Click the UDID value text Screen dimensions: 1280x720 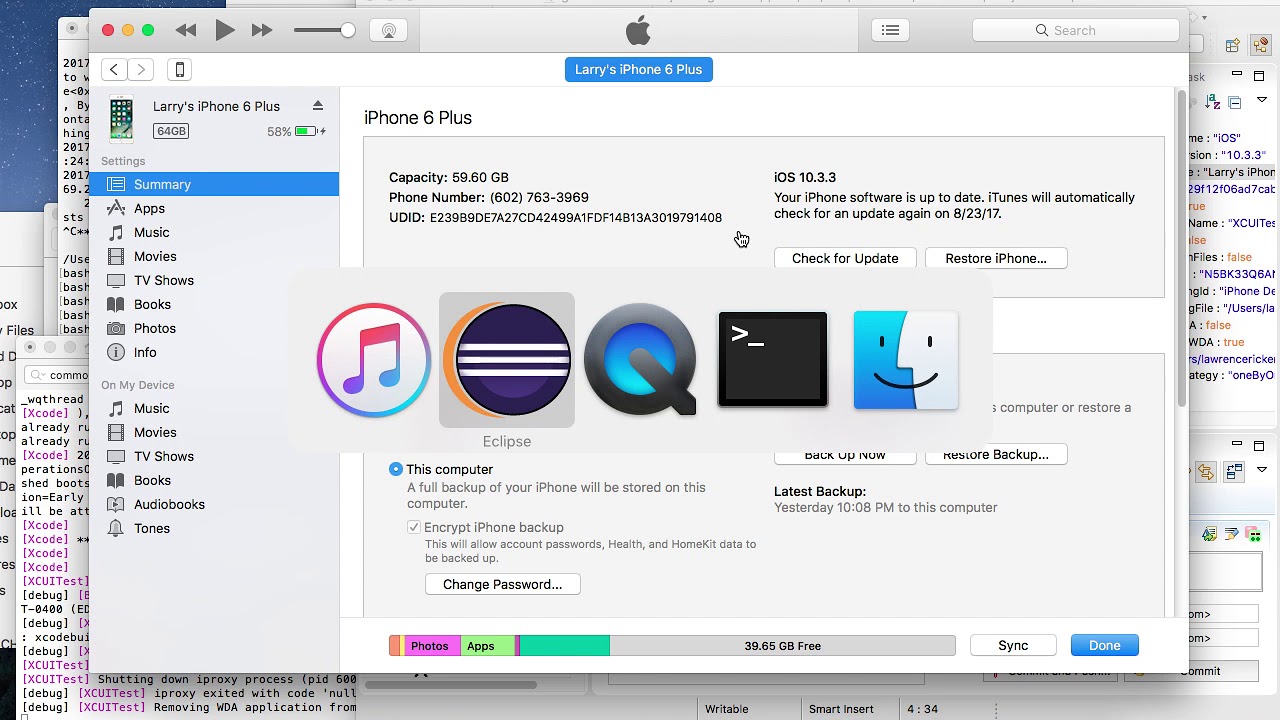click(576, 217)
